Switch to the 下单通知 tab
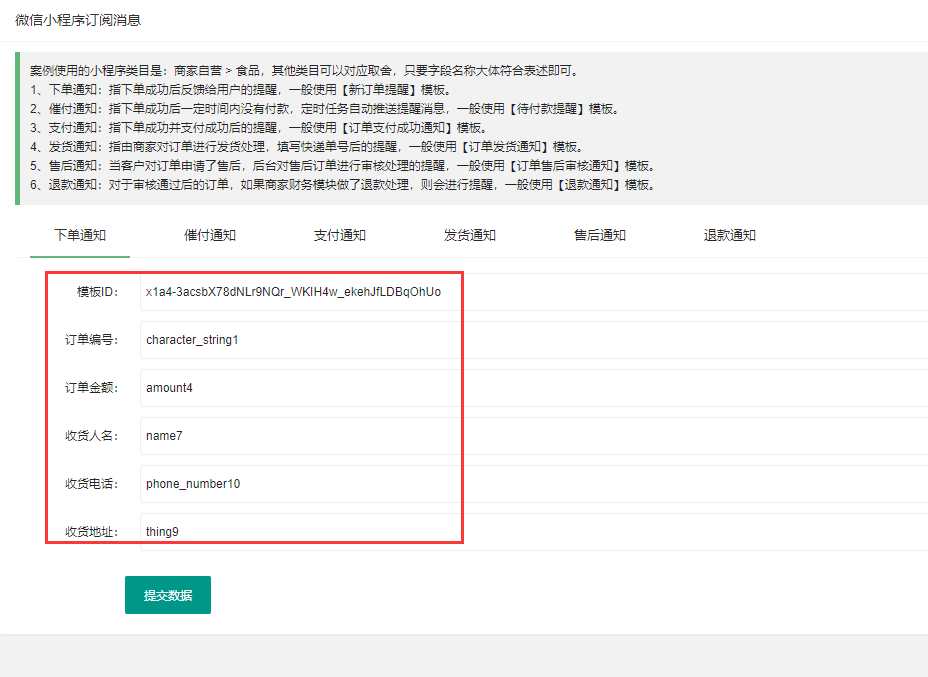The width and height of the screenshot is (928, 677). pyautogui.click(x=80, y=235)
